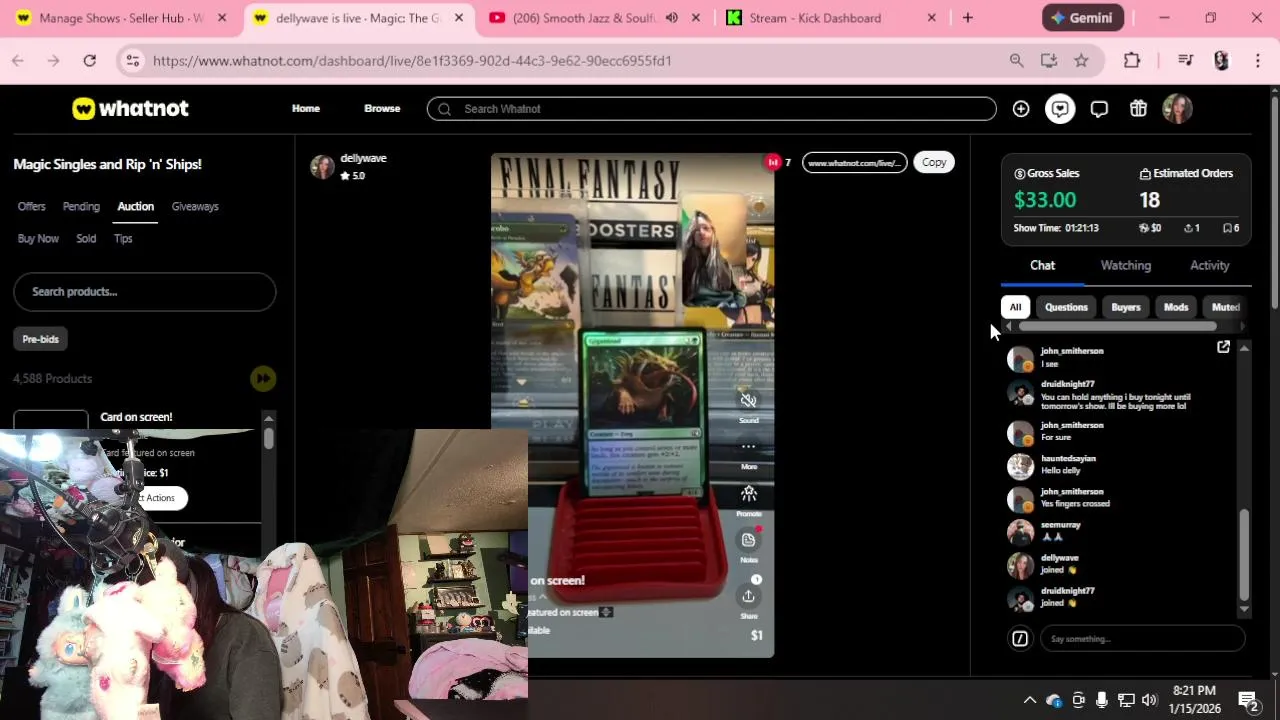The height and width of the screenshot is (720, 1280).
Task: Select the Buy Now tab
Action: [x=38, y=238]
